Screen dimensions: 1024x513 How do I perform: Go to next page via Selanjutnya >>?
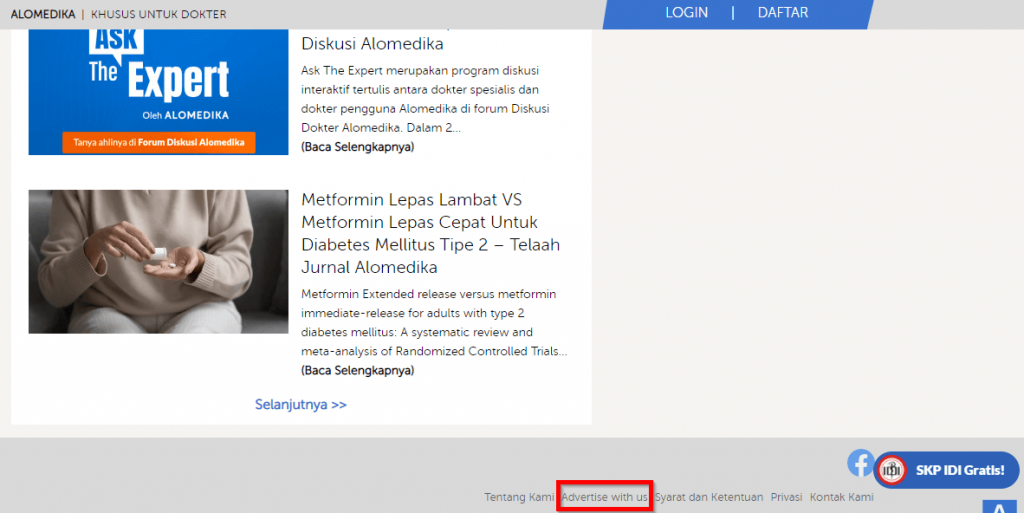pos(300,405)
